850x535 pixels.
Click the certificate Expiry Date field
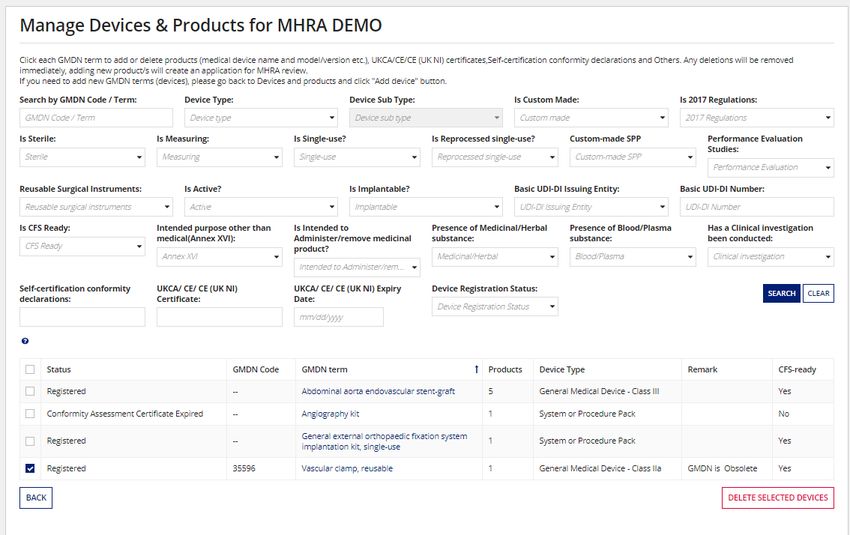[339, 317]
